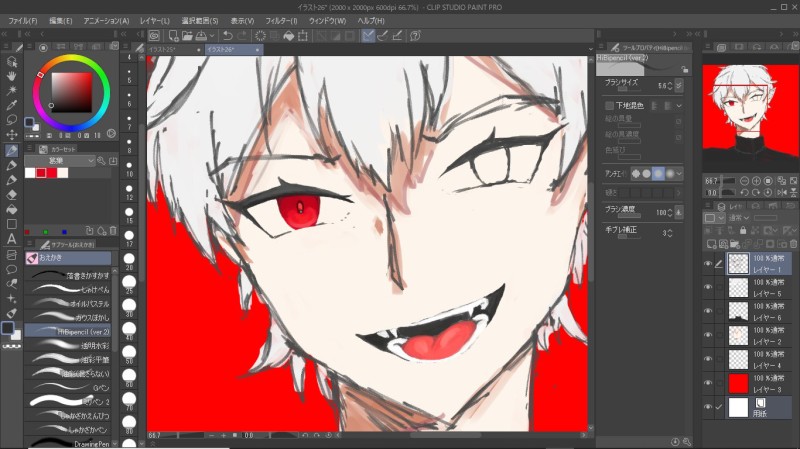Hide layer レイヤー 4 with eye icon
The width and height of the screenshot is (800, 449).
[x=708, y=359]
